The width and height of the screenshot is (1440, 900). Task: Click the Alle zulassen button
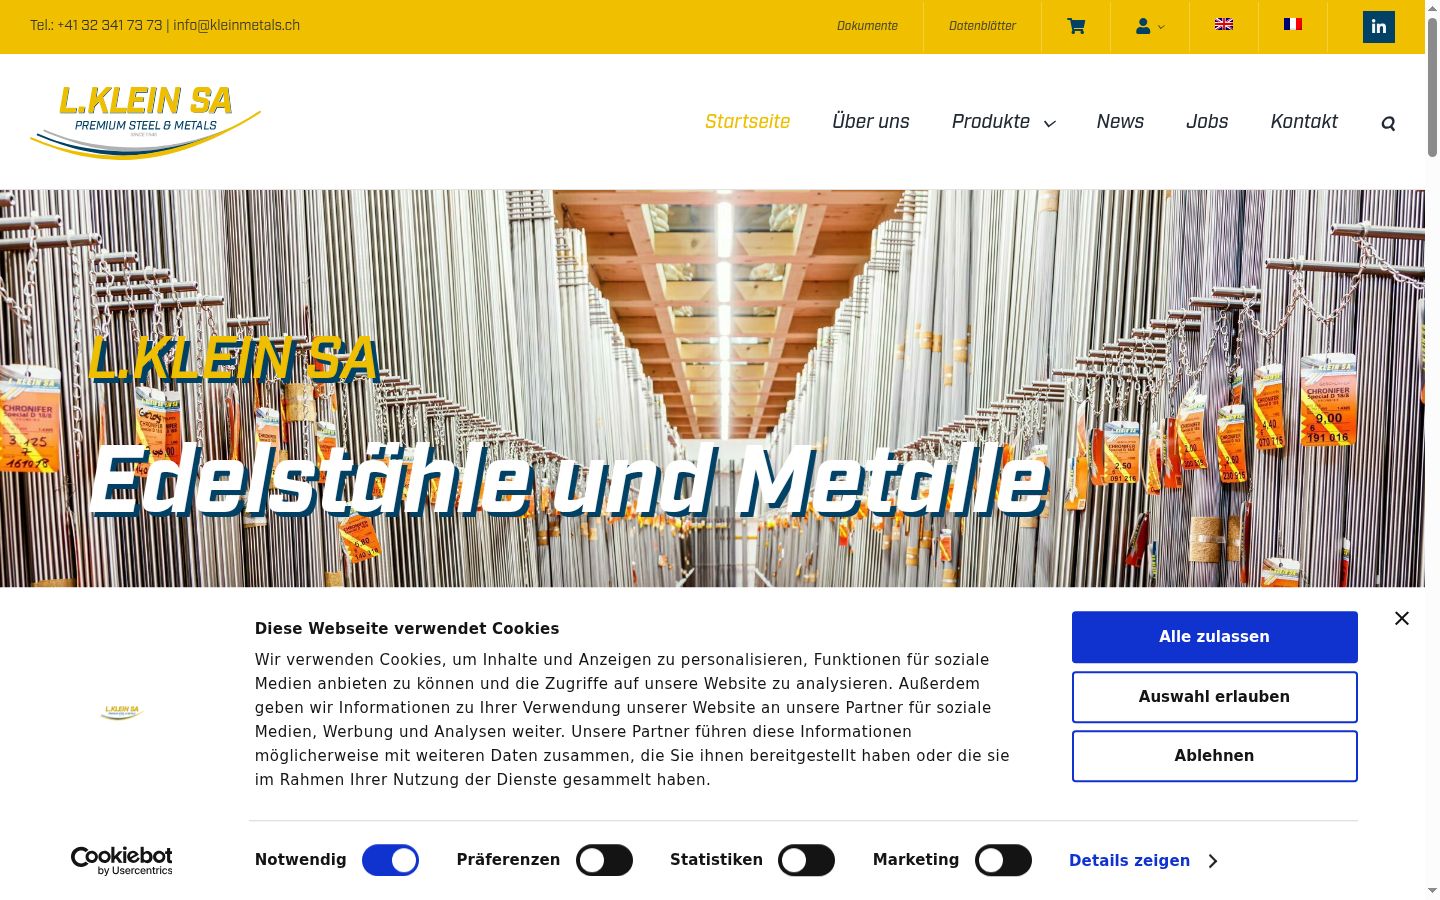pyautogui.click(x=1214, y=637)
